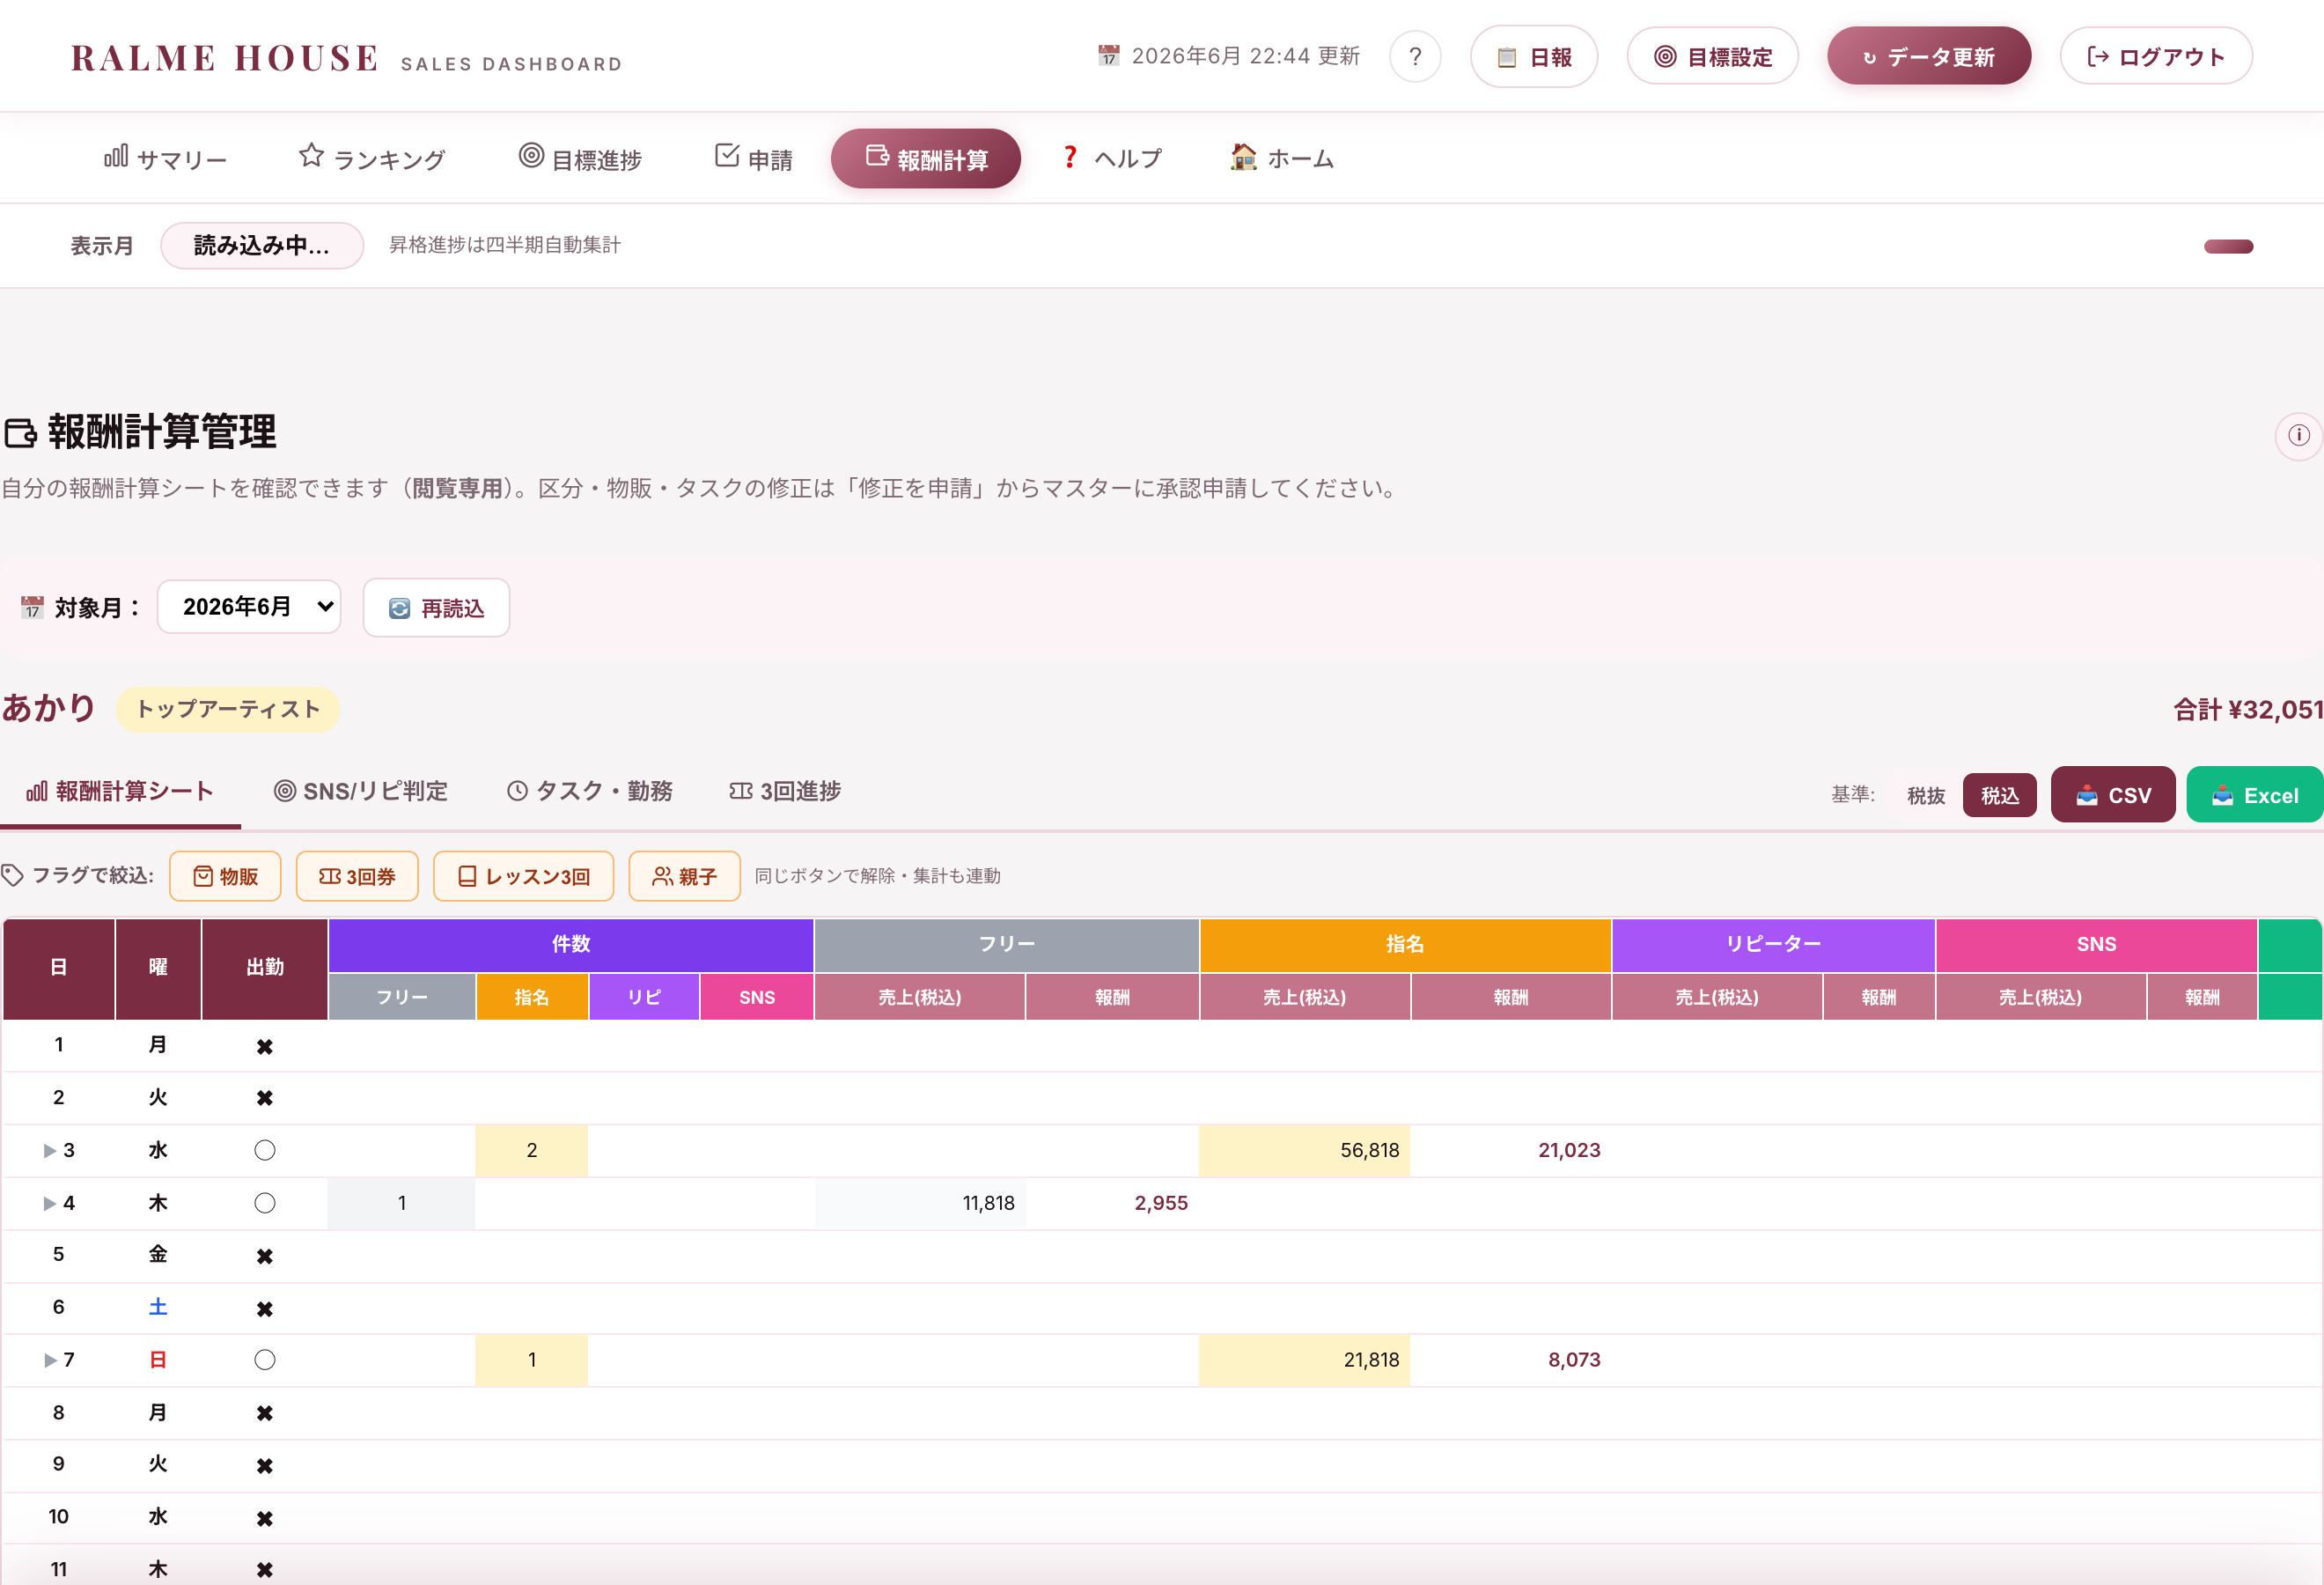Screen dimensions: 2324x1585
Task: Click the あかり staff name
Action: [x=48, y=708]
